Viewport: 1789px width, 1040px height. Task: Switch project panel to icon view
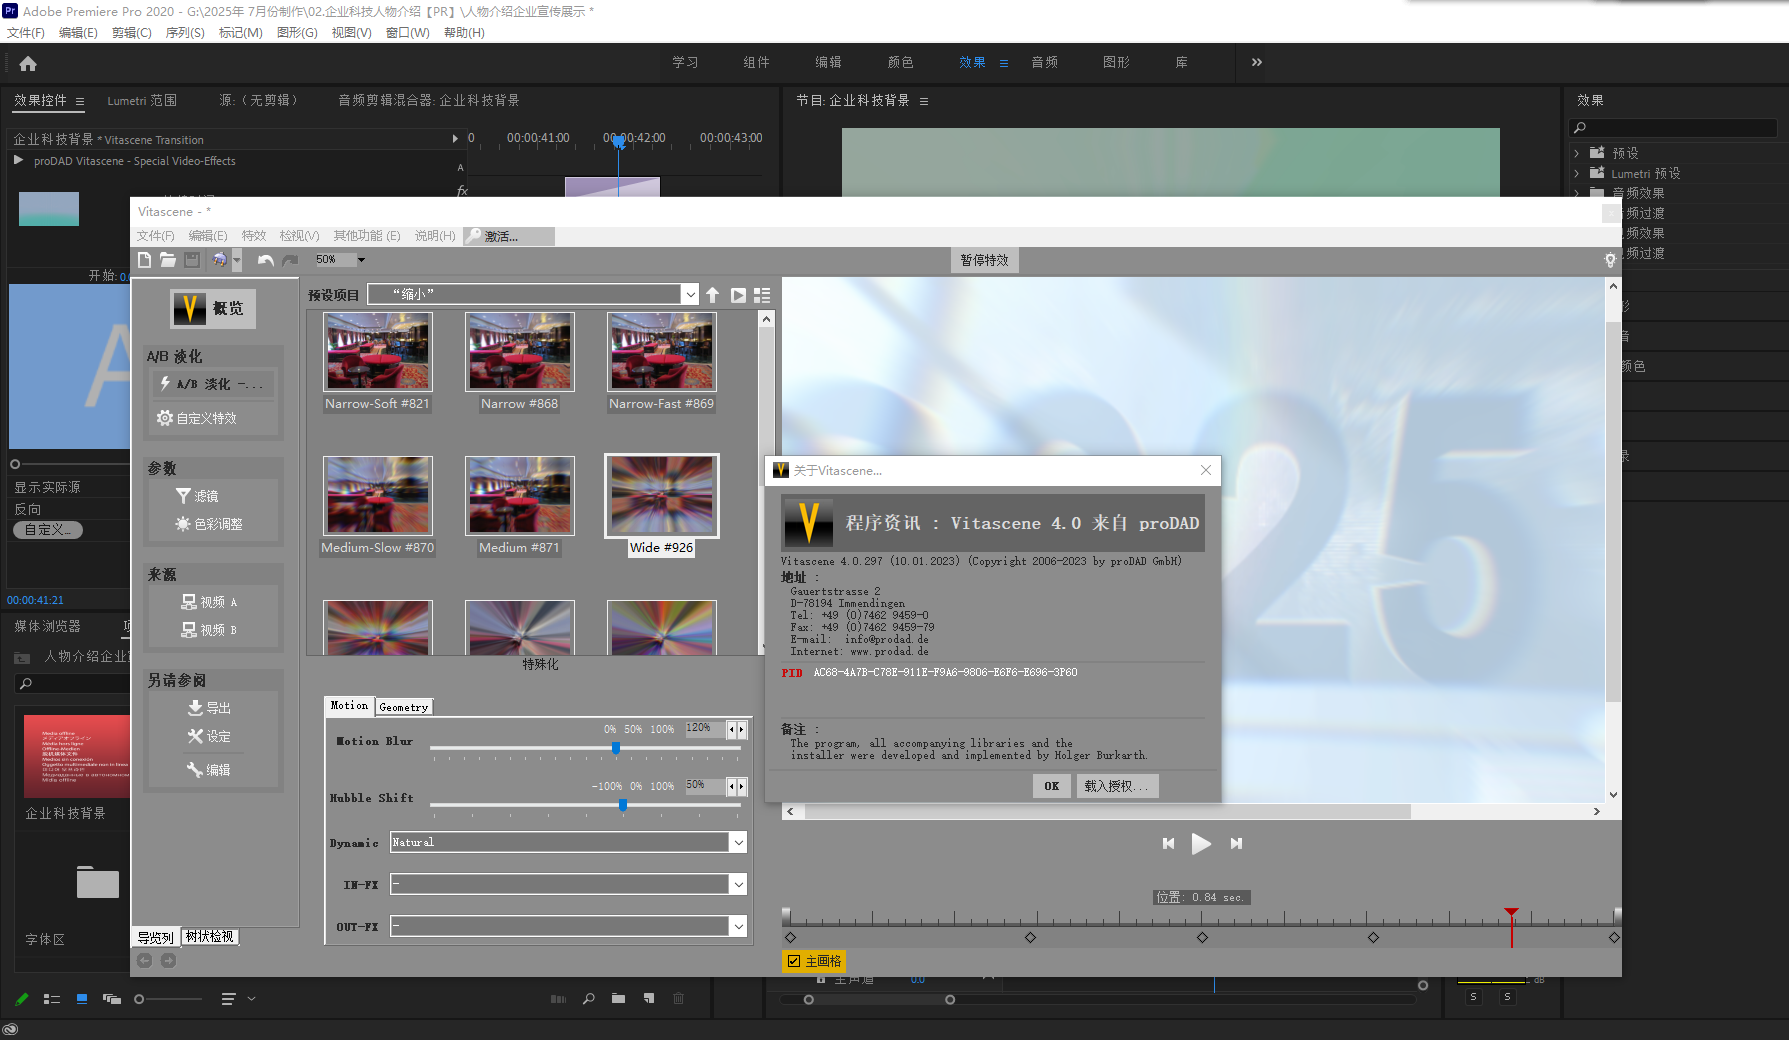[82, 998]
